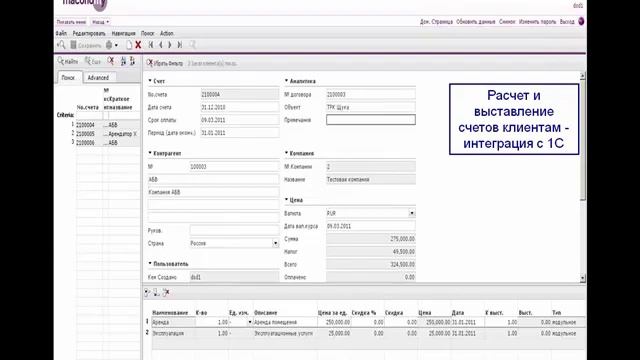Image resolution: width=640 pixels, height=360 pixels.
Task: Click the Примечание input field
Action: pyautogui.click(x=371, y=120)
